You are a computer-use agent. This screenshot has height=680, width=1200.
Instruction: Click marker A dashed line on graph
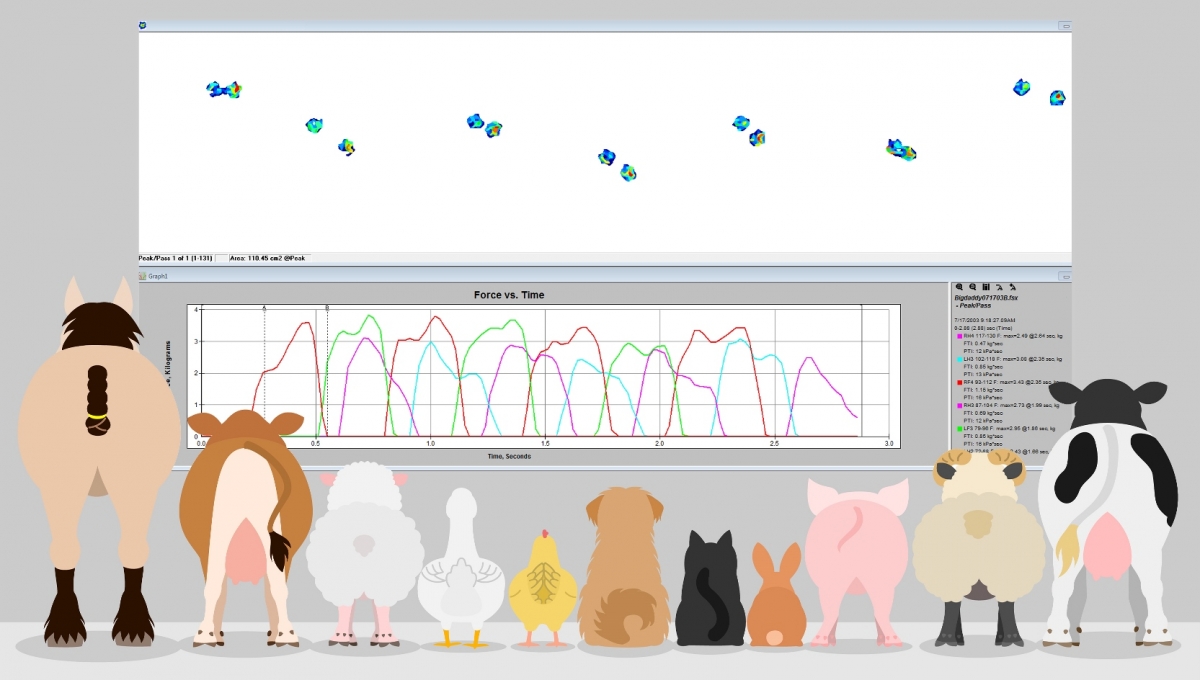pyautogui.click(x=264, y=370)
